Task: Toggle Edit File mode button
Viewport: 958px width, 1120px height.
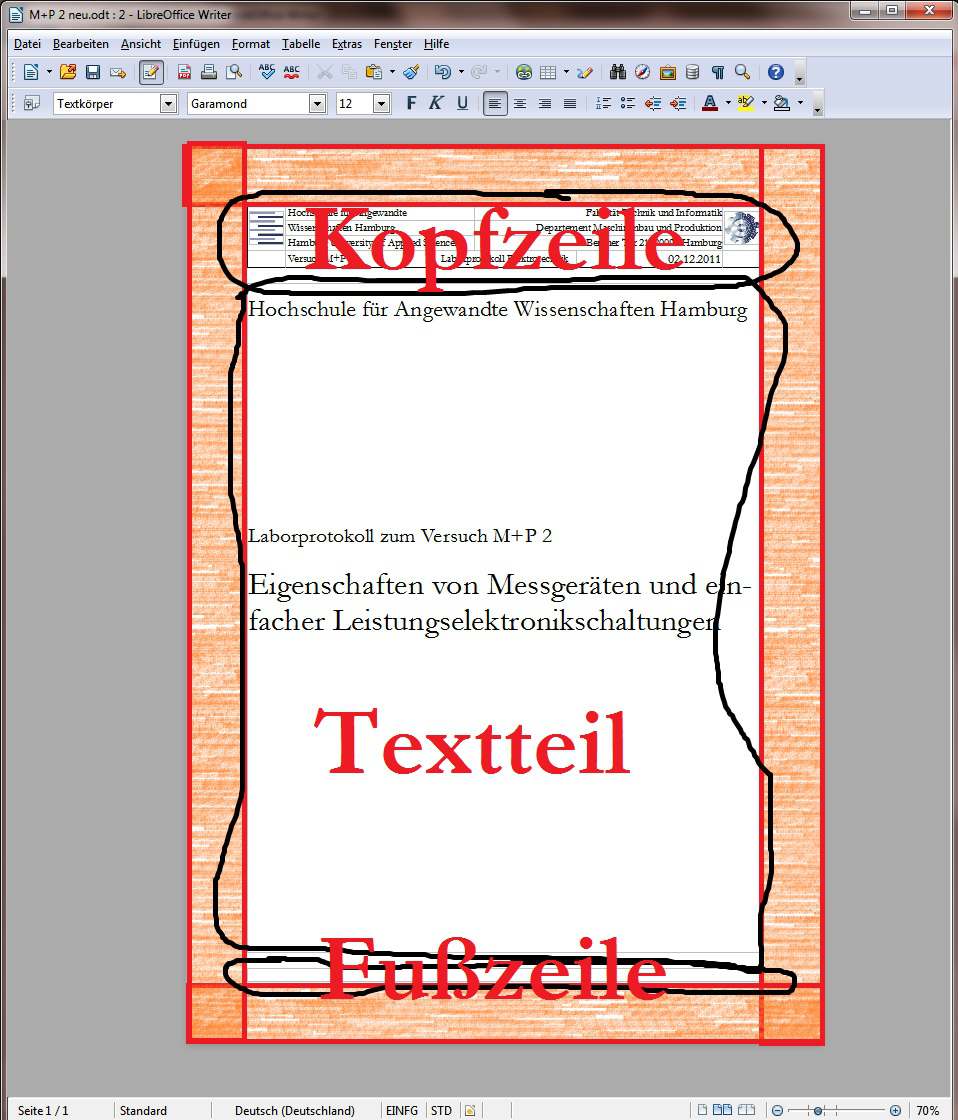Action: (x=151, y=72)
